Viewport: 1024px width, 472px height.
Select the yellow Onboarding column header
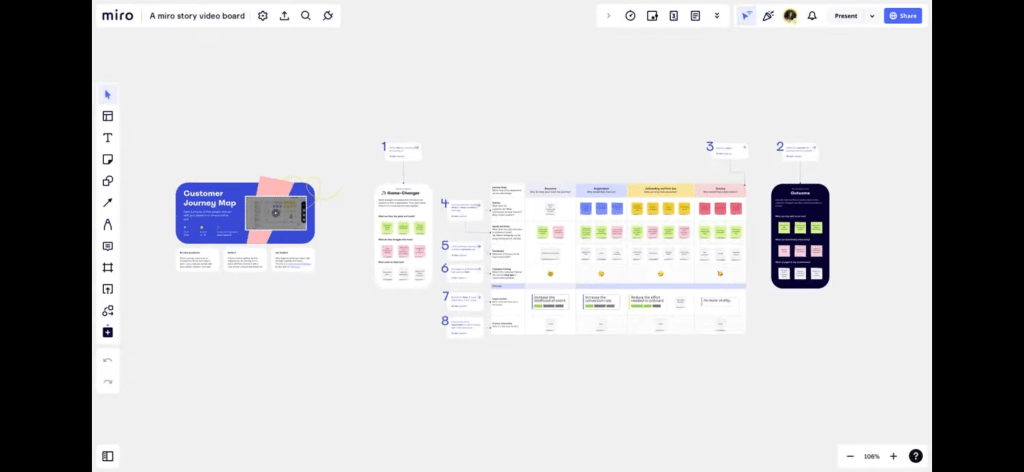pos(660,190)
